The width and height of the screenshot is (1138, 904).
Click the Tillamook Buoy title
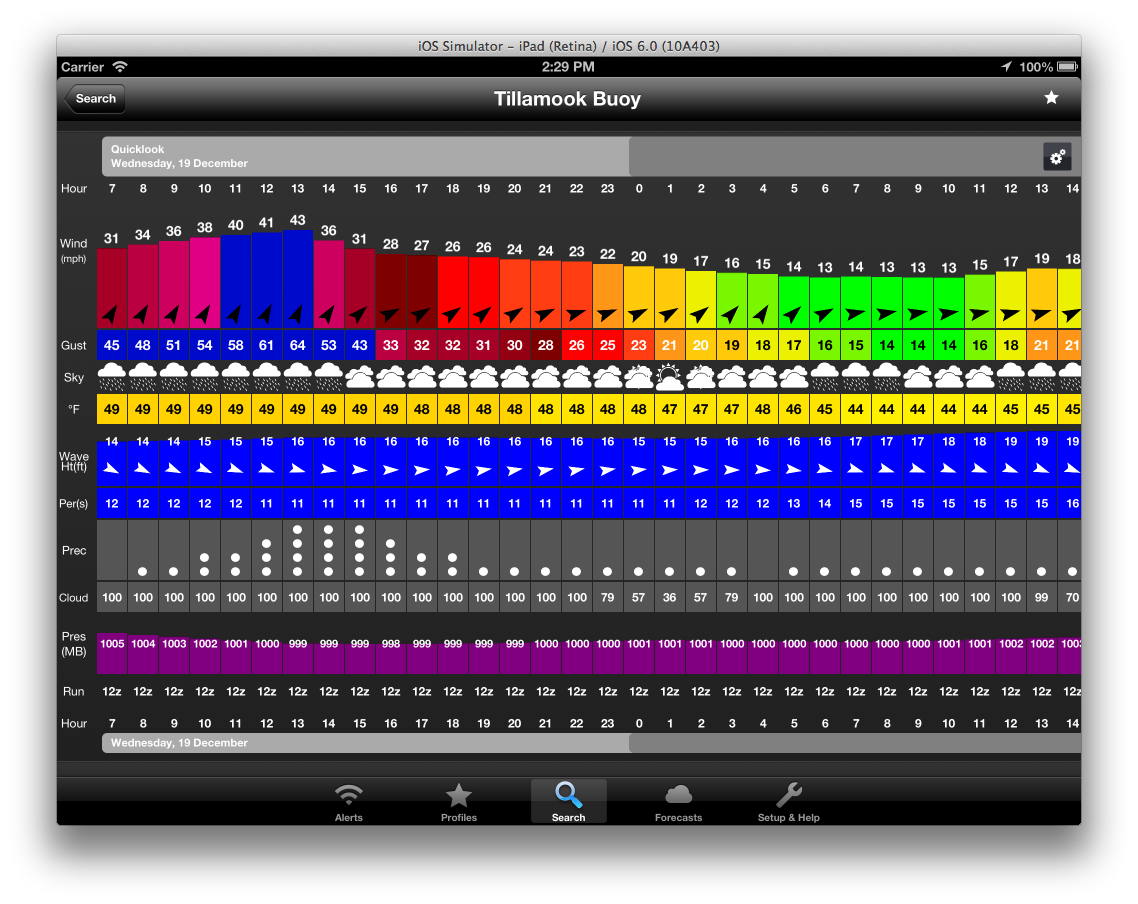pyautogui.click(x=567, y=99)
